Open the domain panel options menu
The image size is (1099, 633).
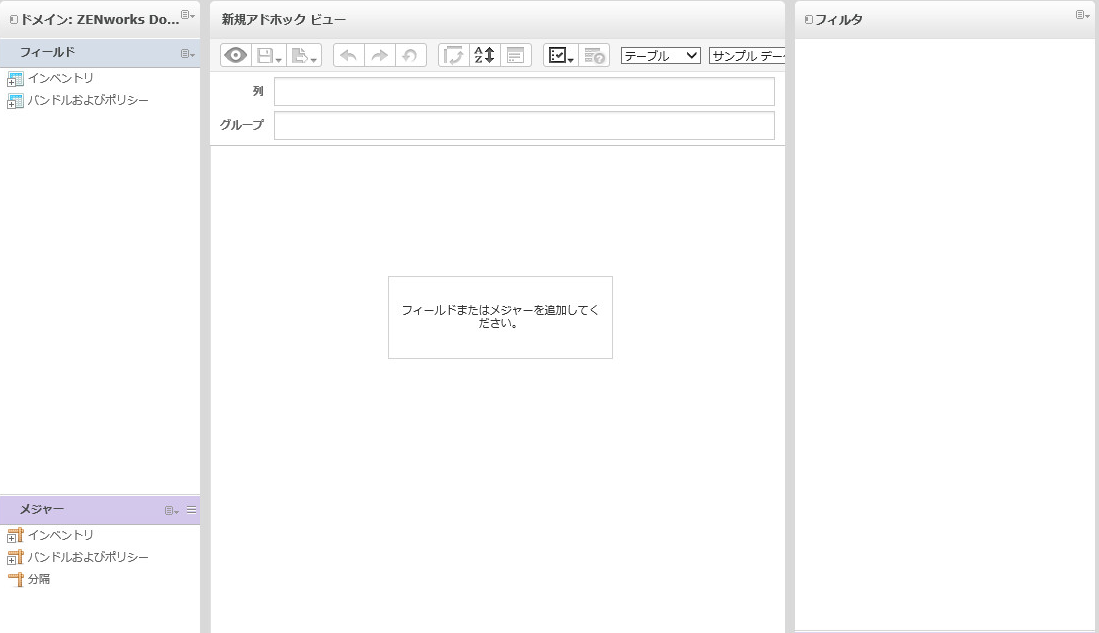coord(187,15)
